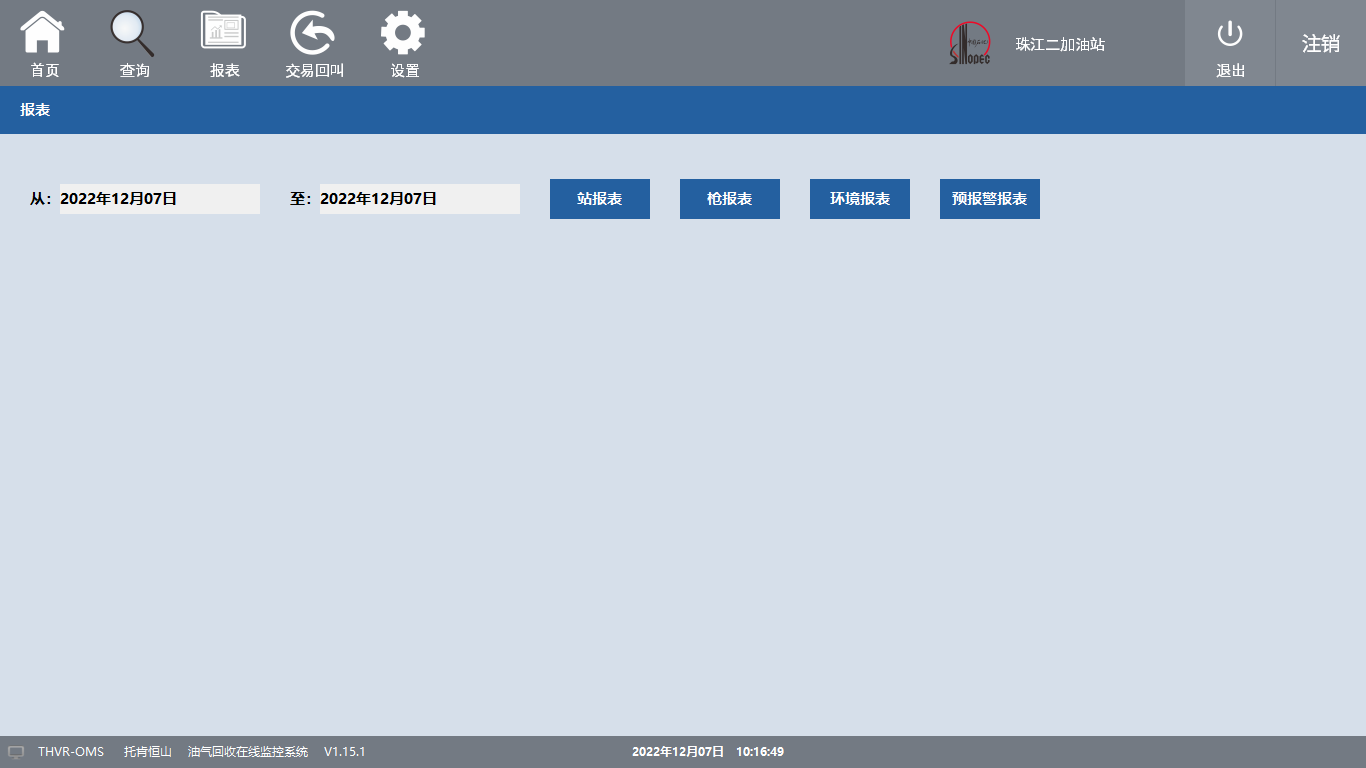
Task: Click 托肯恒山 in status bar
Action: coord(148,752)
